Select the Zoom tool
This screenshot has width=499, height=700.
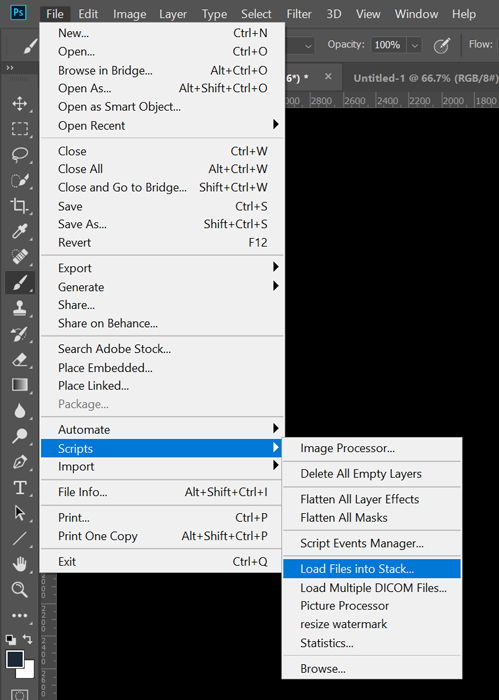point(19,589)
